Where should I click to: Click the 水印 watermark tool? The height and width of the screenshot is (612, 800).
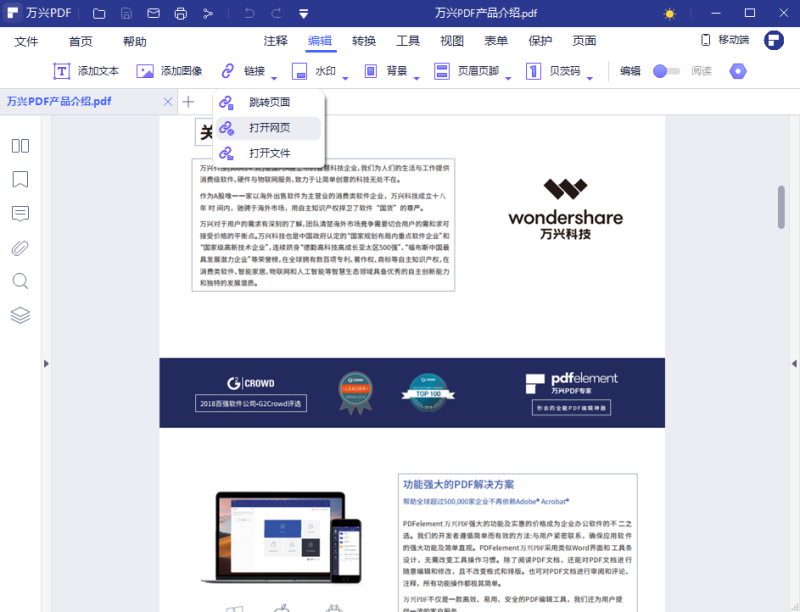pyautogui.click(x=315, y=71)
